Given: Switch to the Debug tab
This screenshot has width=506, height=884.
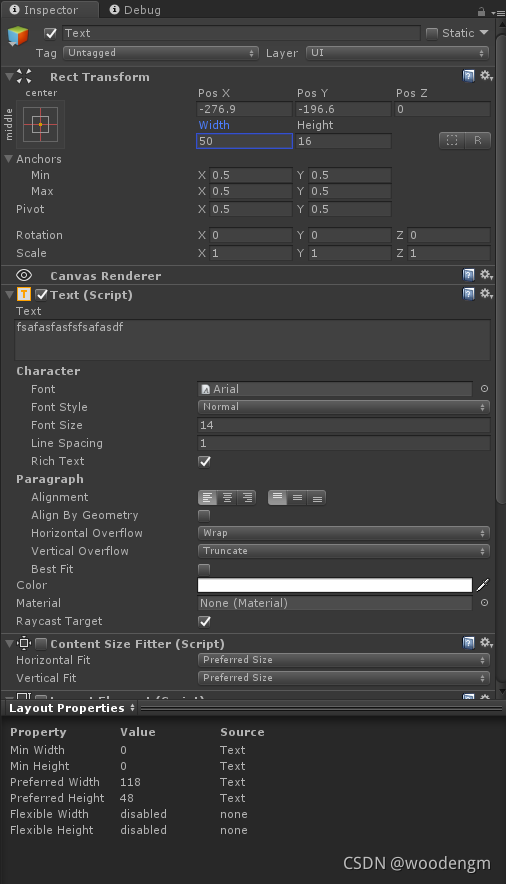Looking at the screenshot, I should pos(135,10).
